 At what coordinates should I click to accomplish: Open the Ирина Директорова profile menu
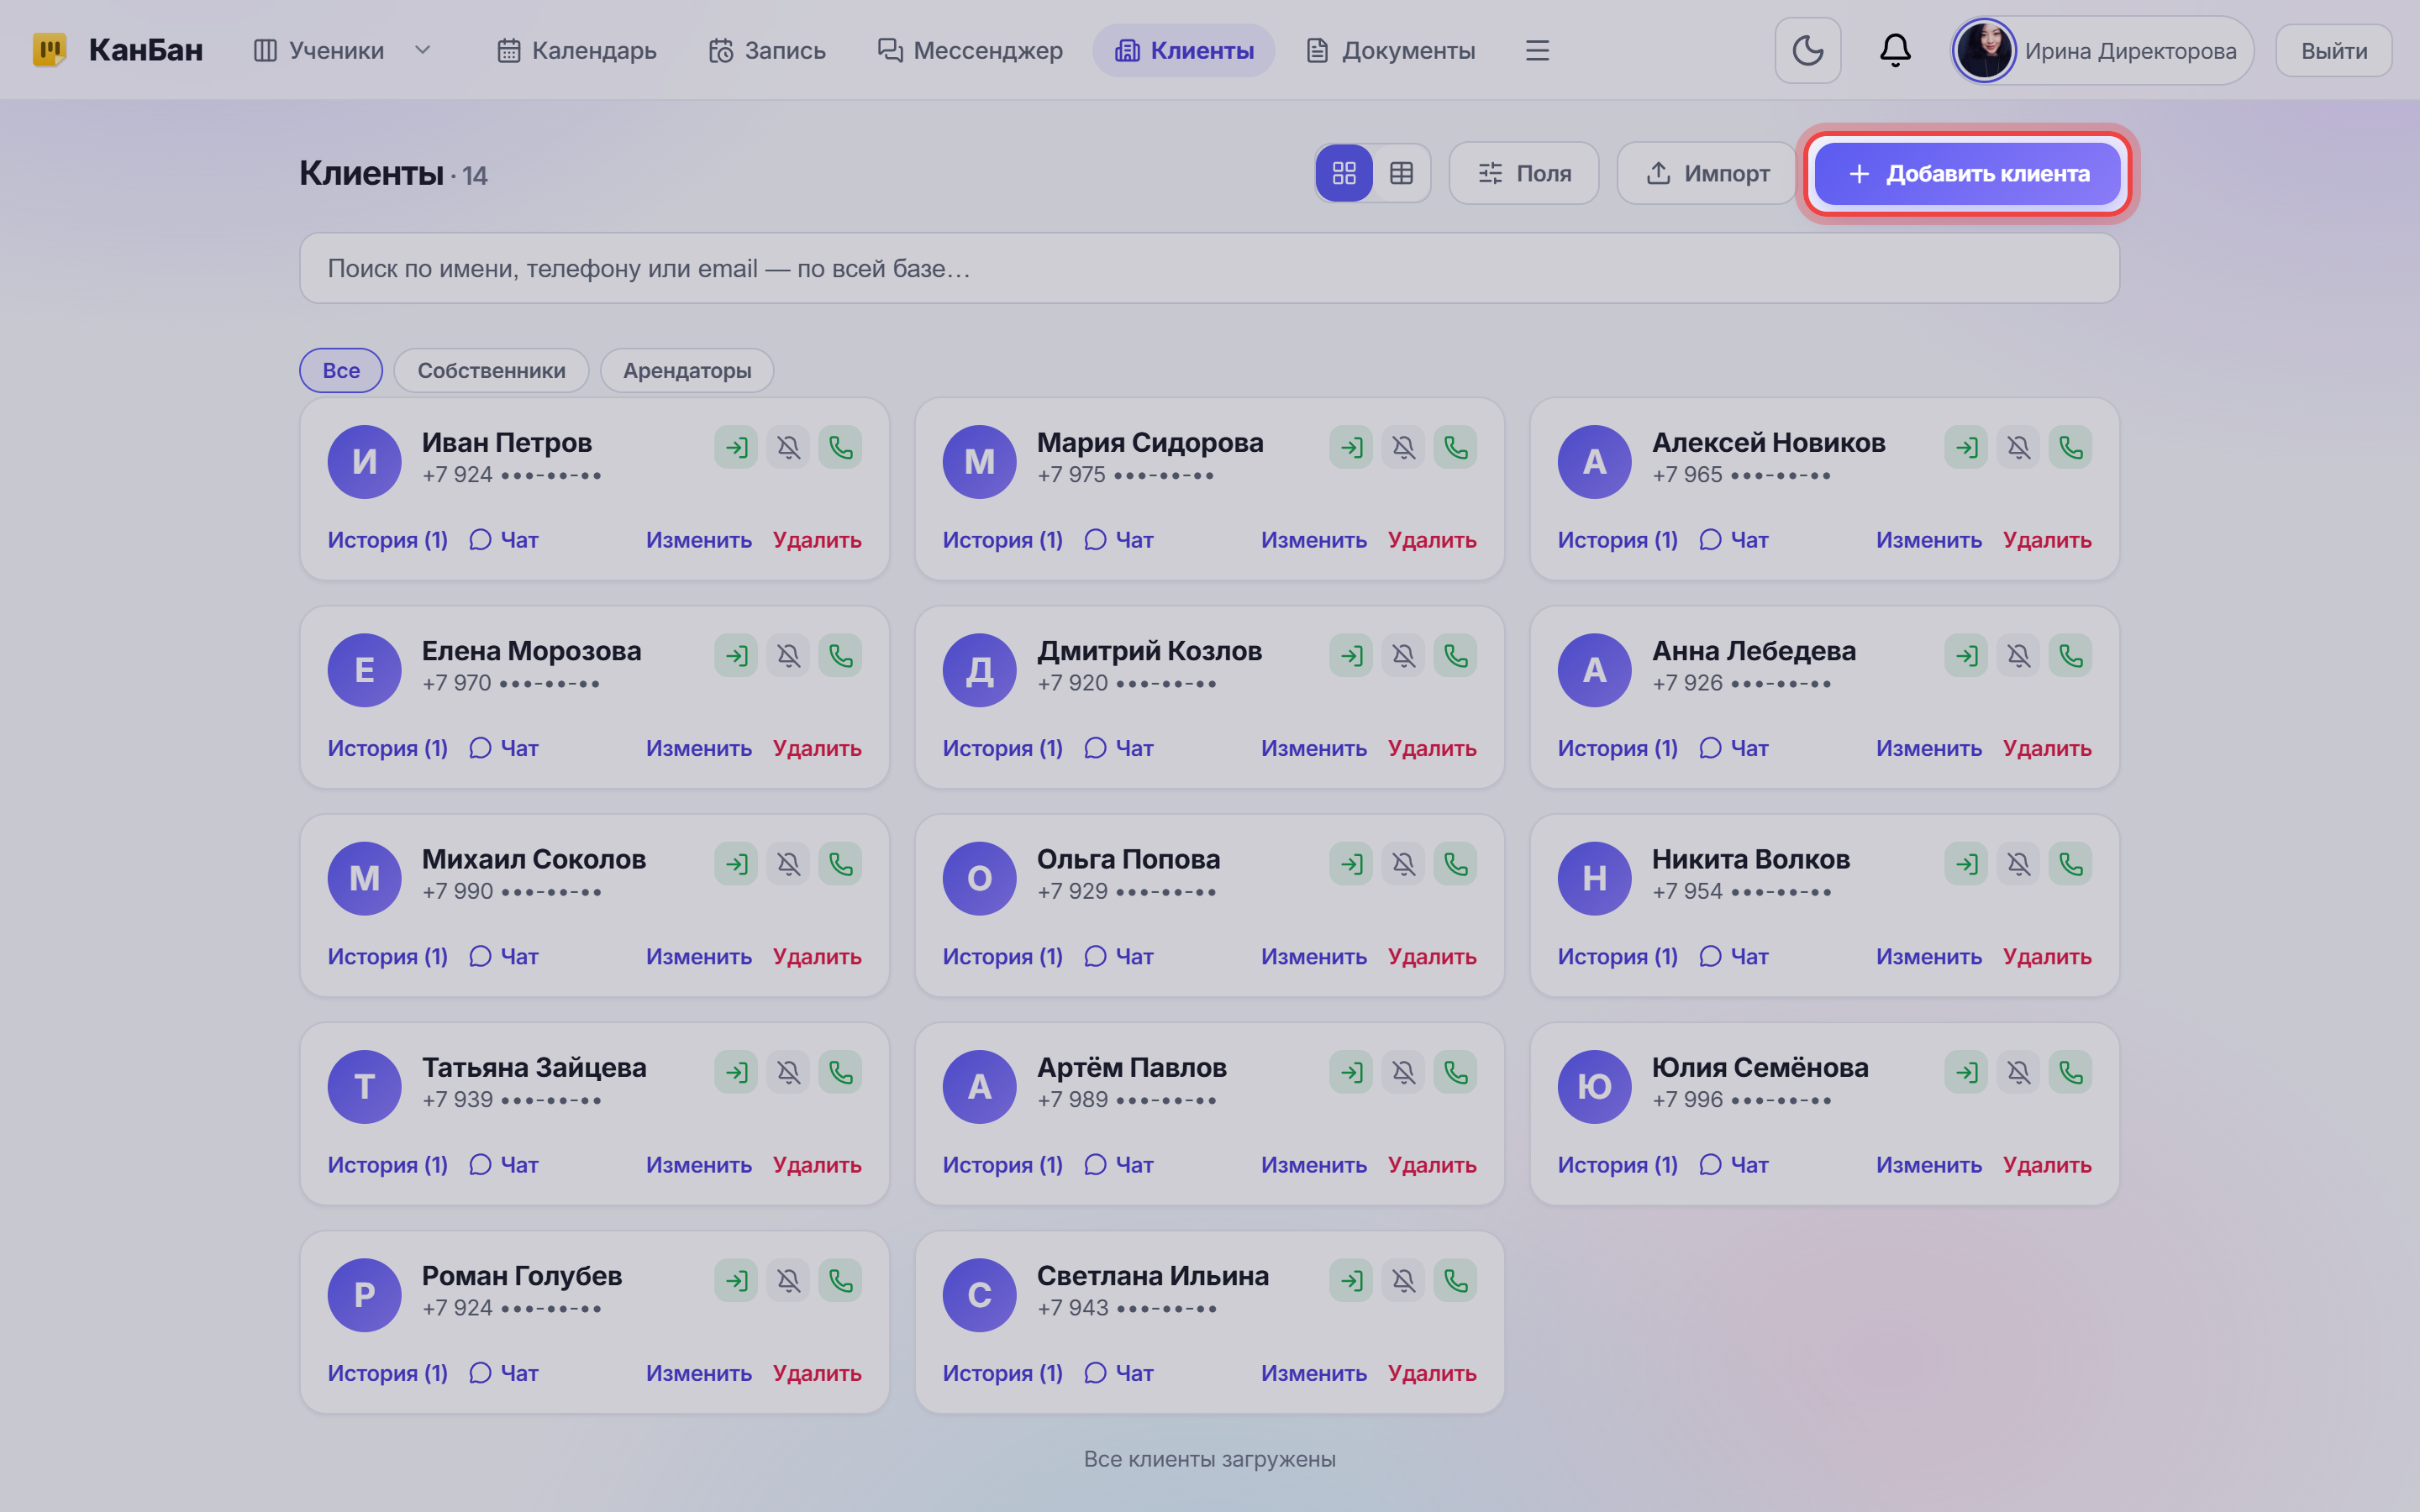[2102, 50]
